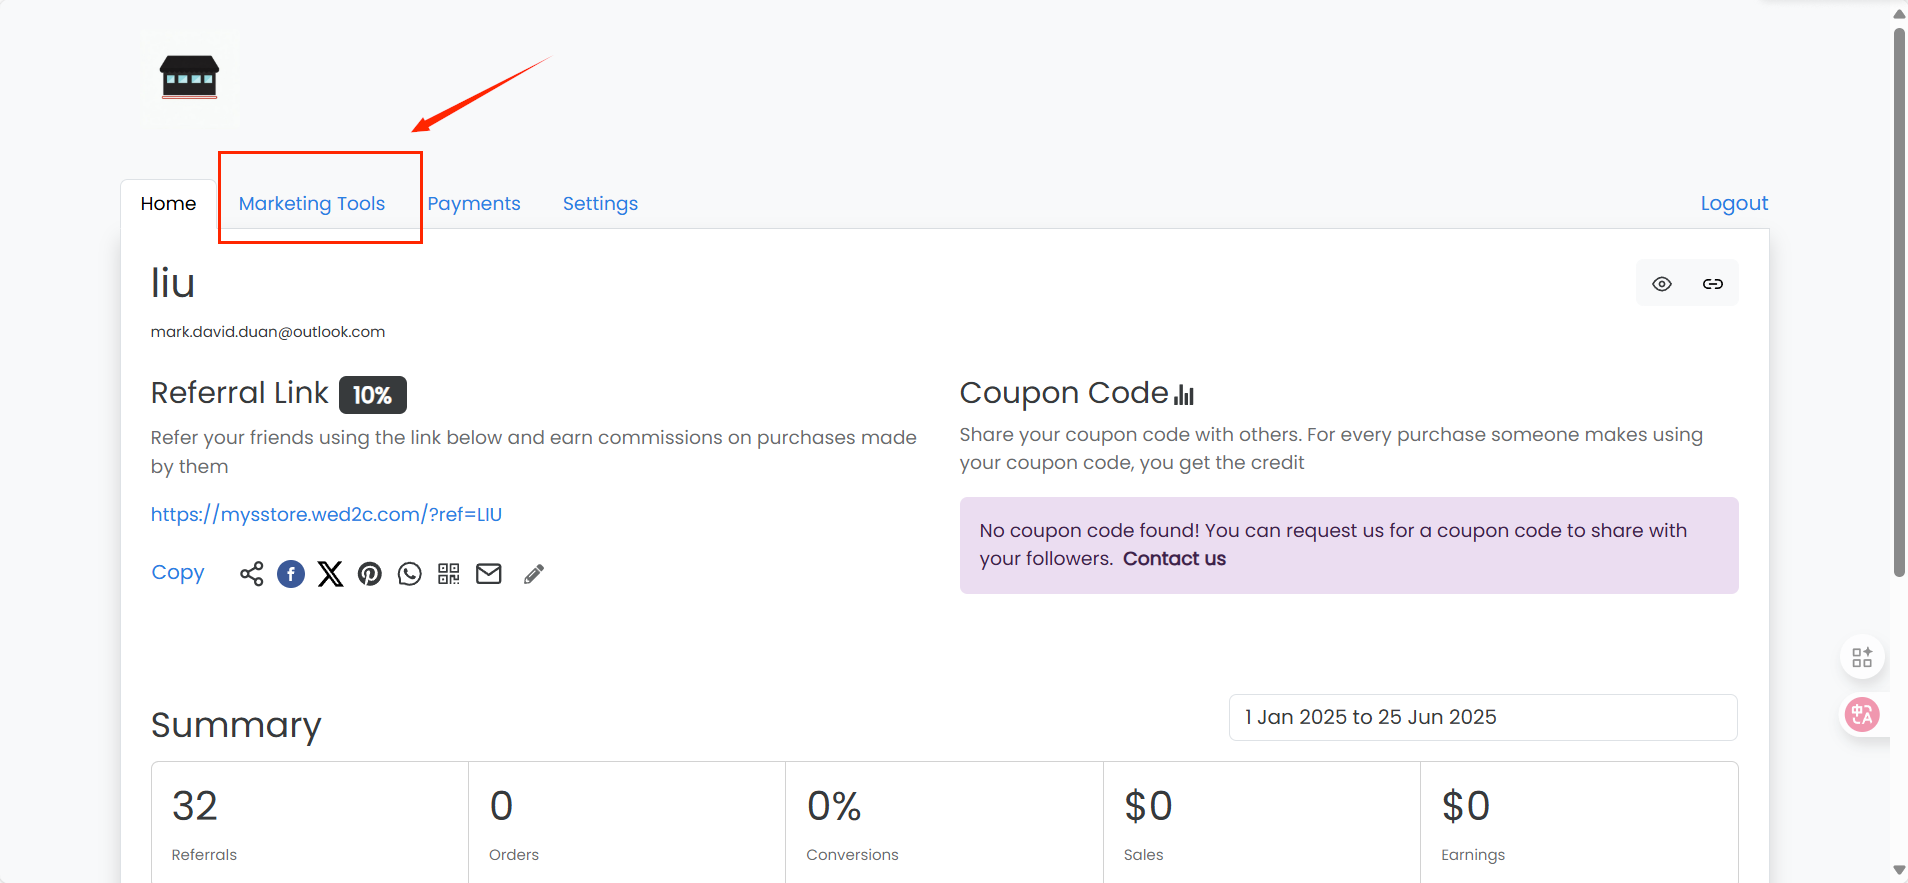Share referral link on Pinterest
This screenshot has height=883, width=1908.
pos(370,574)
